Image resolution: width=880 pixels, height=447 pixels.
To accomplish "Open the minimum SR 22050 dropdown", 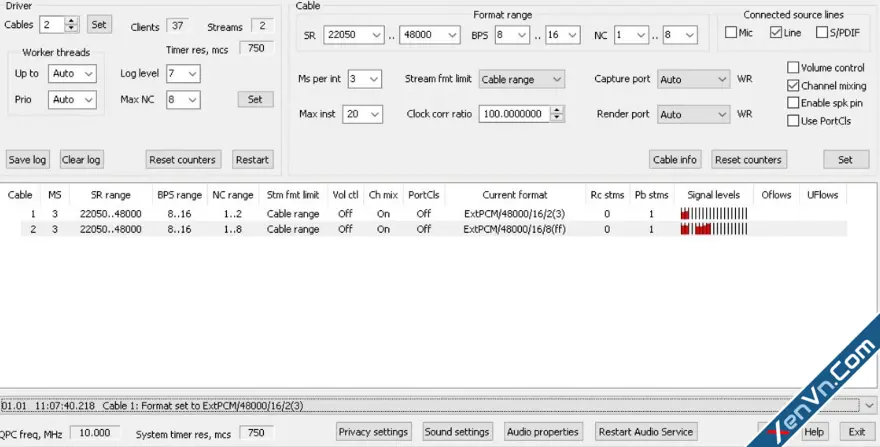I will coord(354,35).
